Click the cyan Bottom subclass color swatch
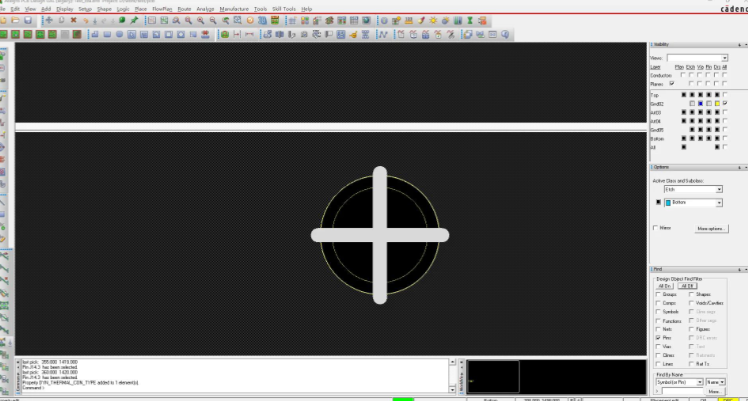The image size is (748, 401). pyautogui.click(x=668, y=203)
